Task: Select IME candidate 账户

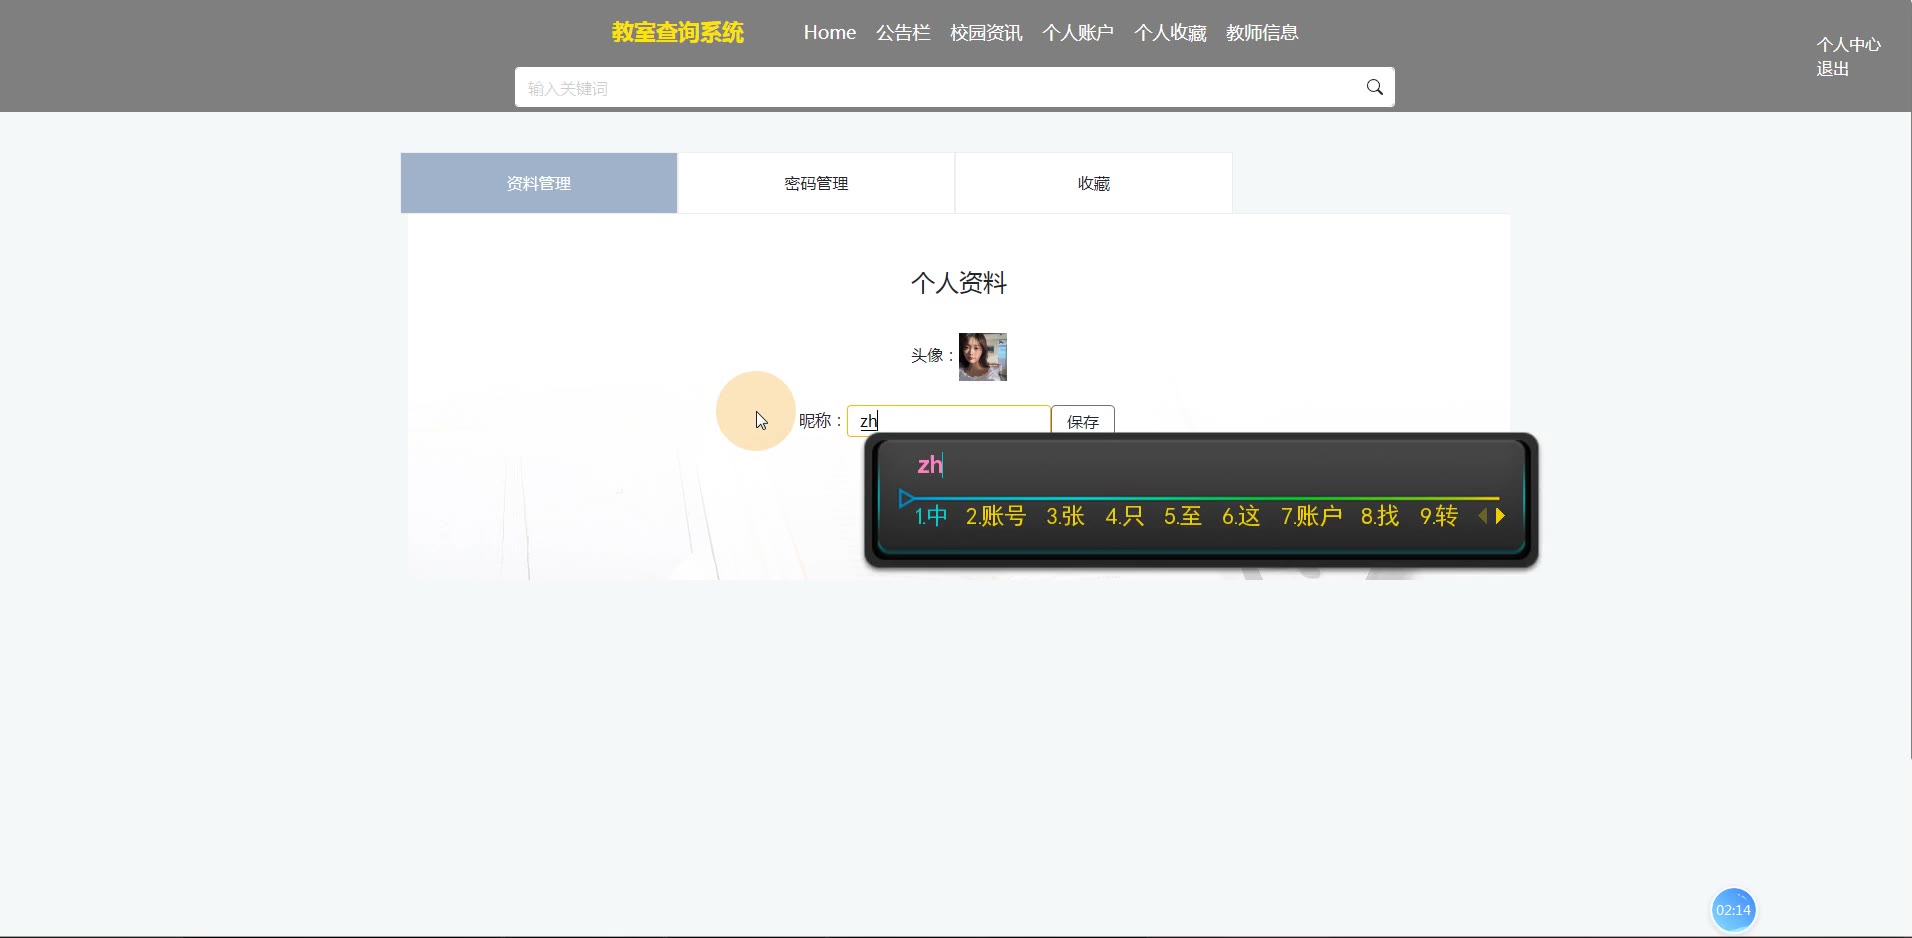Action: 1311,516
